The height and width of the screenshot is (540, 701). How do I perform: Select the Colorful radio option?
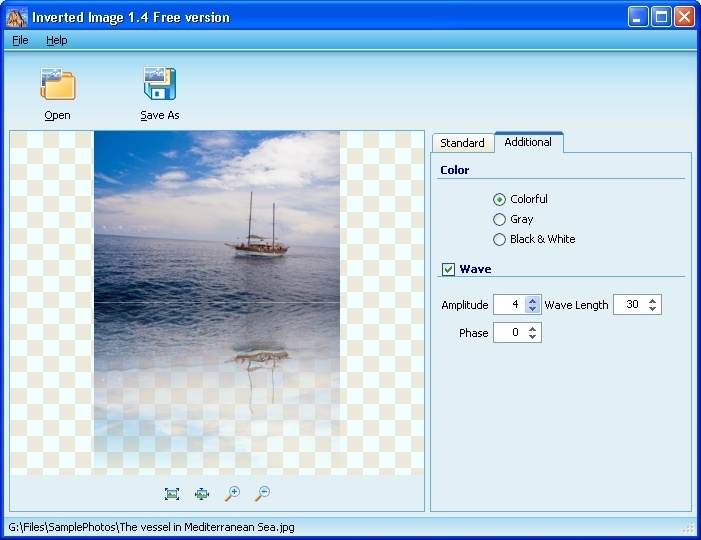pyautogui.click(x=499, y=199)
